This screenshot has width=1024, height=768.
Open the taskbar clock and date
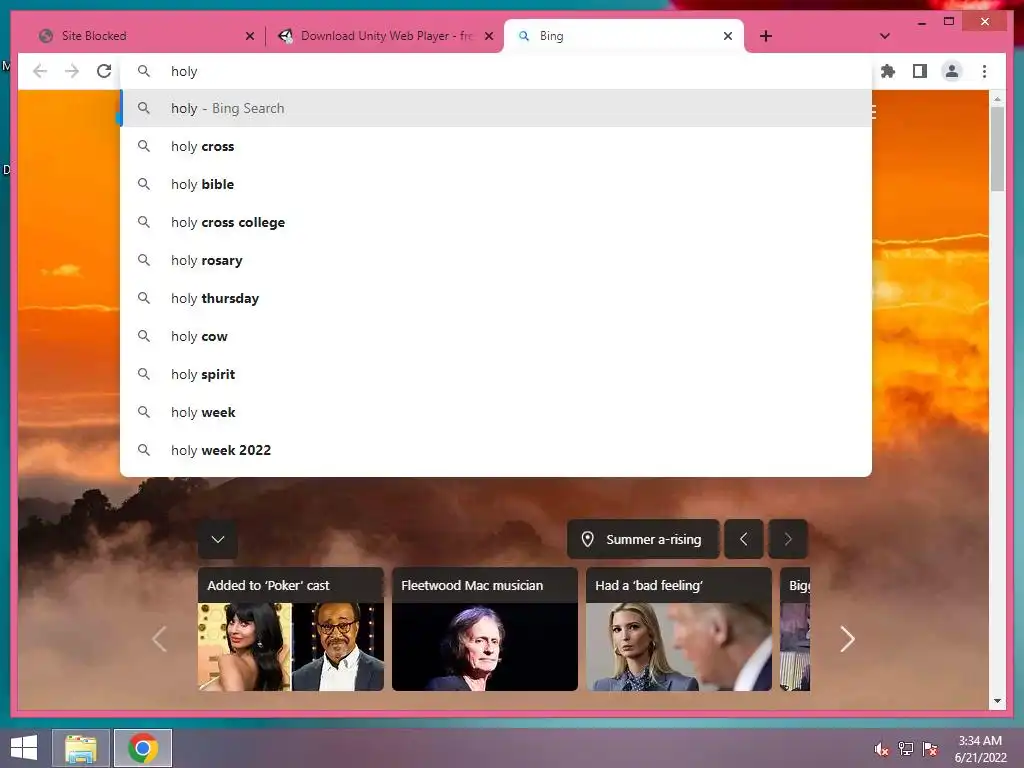pos(980,749)
